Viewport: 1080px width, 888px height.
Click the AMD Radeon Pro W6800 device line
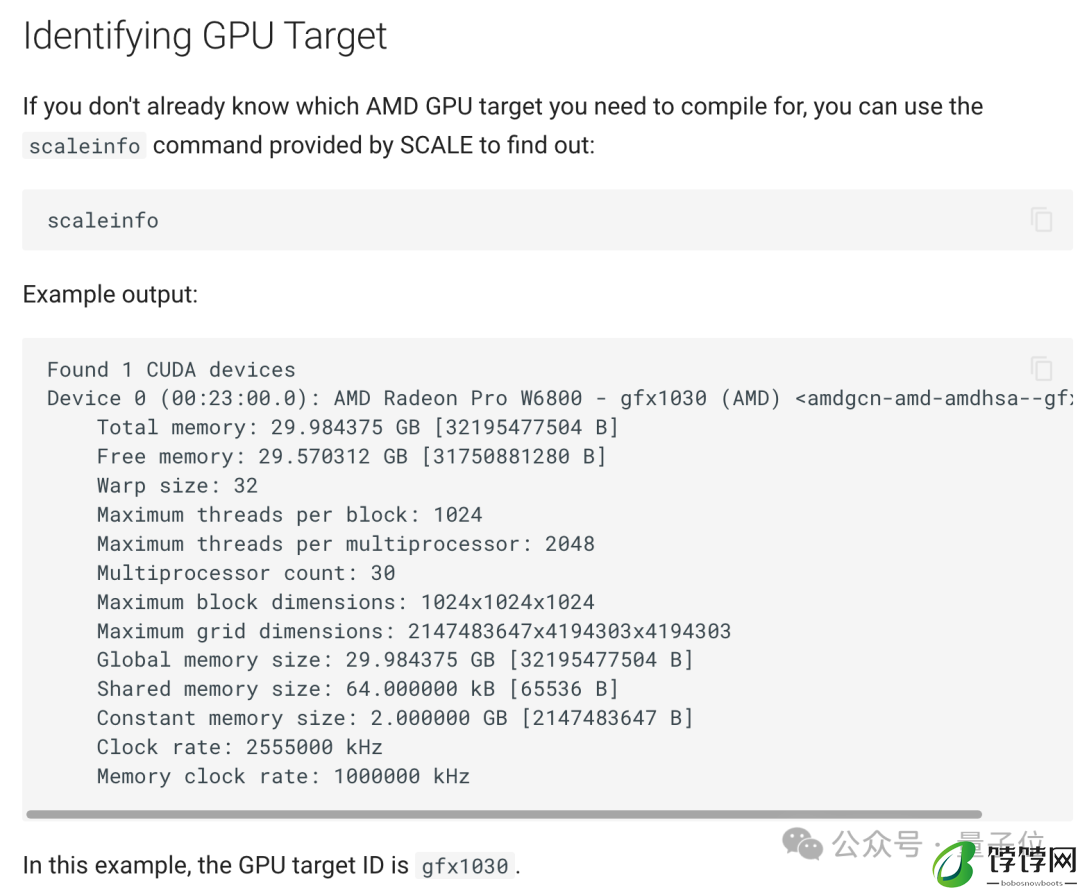coord(559,398)
